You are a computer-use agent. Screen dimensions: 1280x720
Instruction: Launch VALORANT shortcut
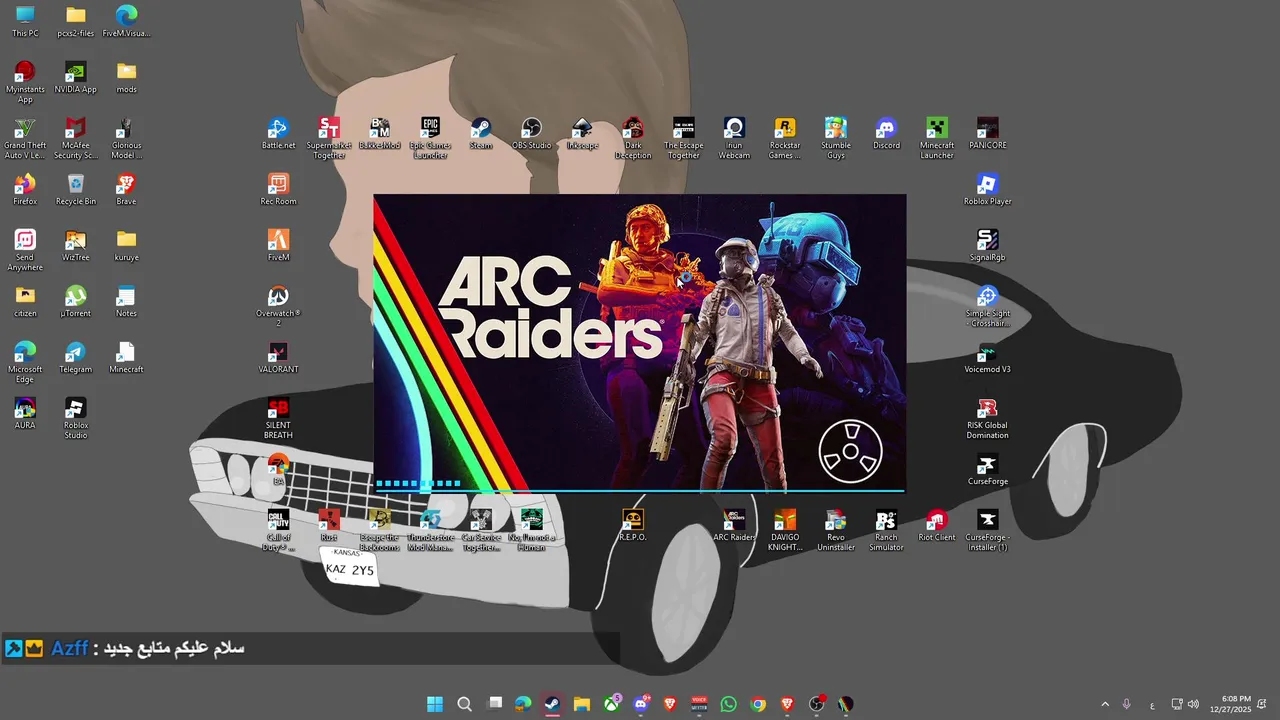pos(278,358)
